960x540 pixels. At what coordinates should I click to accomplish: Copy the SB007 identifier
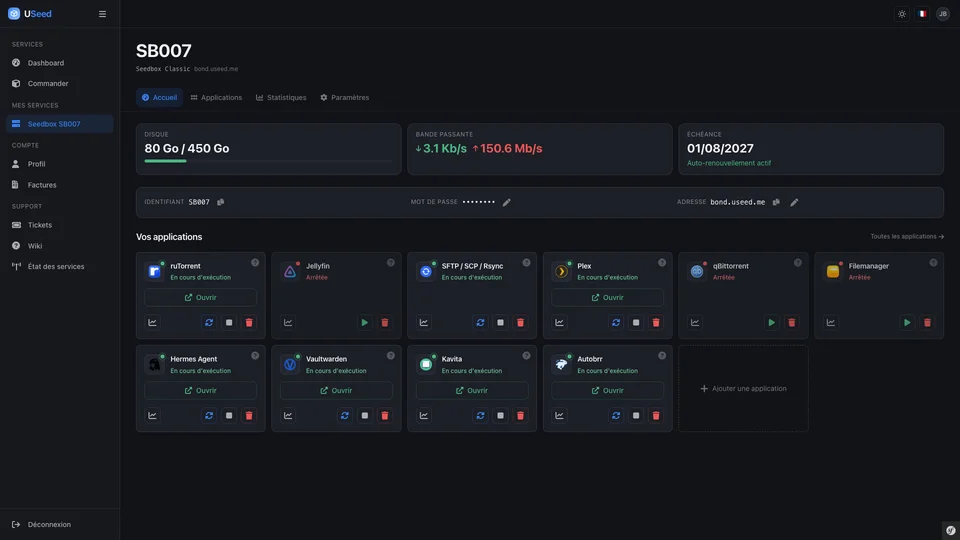[x=220, y=202]
